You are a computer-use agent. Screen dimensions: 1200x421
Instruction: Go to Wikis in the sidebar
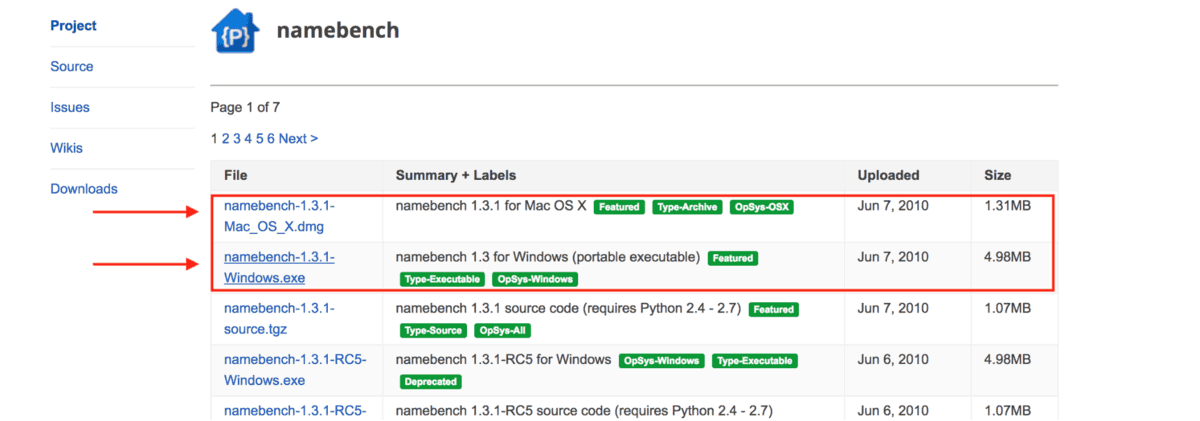click(67, 148)
